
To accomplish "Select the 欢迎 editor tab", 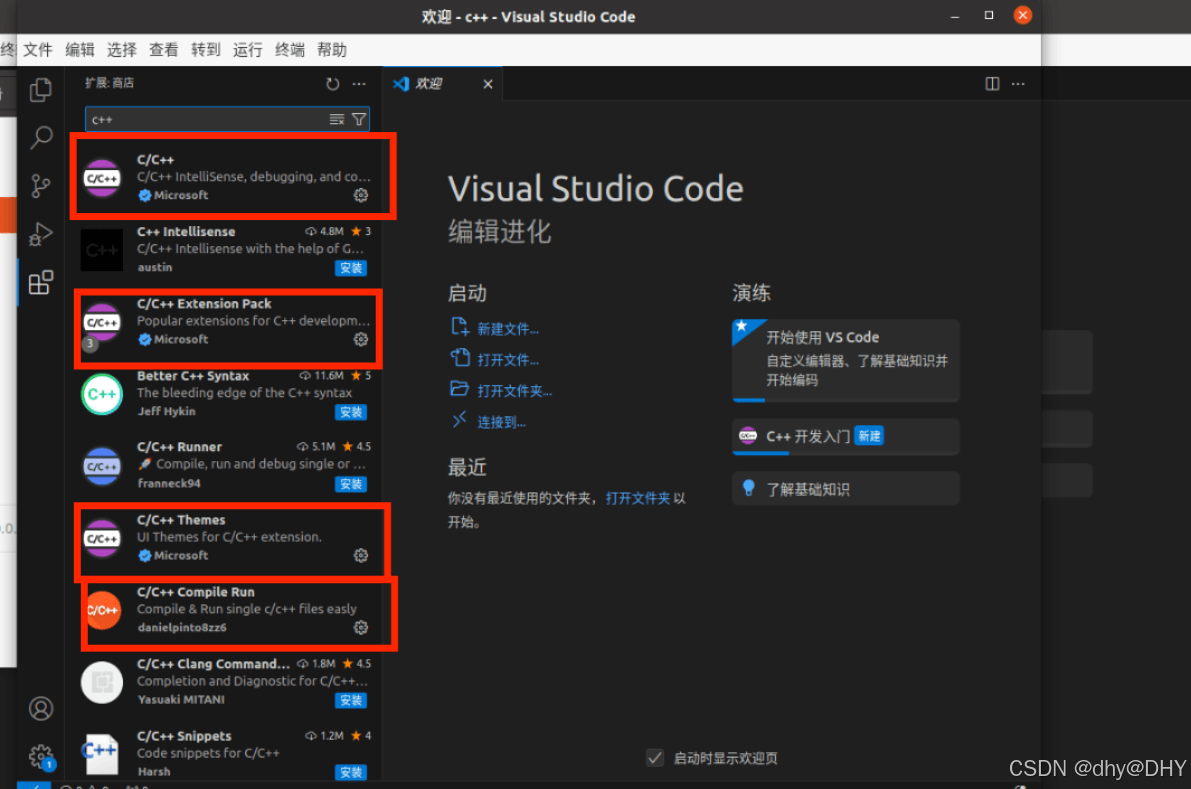I will [444, 84].
